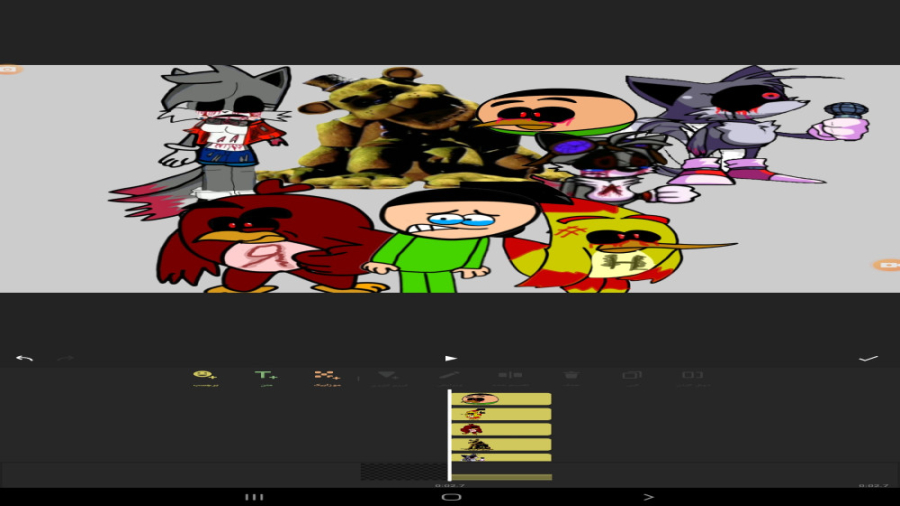This screenshot has width=900, height=506.
Task: Add a new sticker
Action: 205,378
